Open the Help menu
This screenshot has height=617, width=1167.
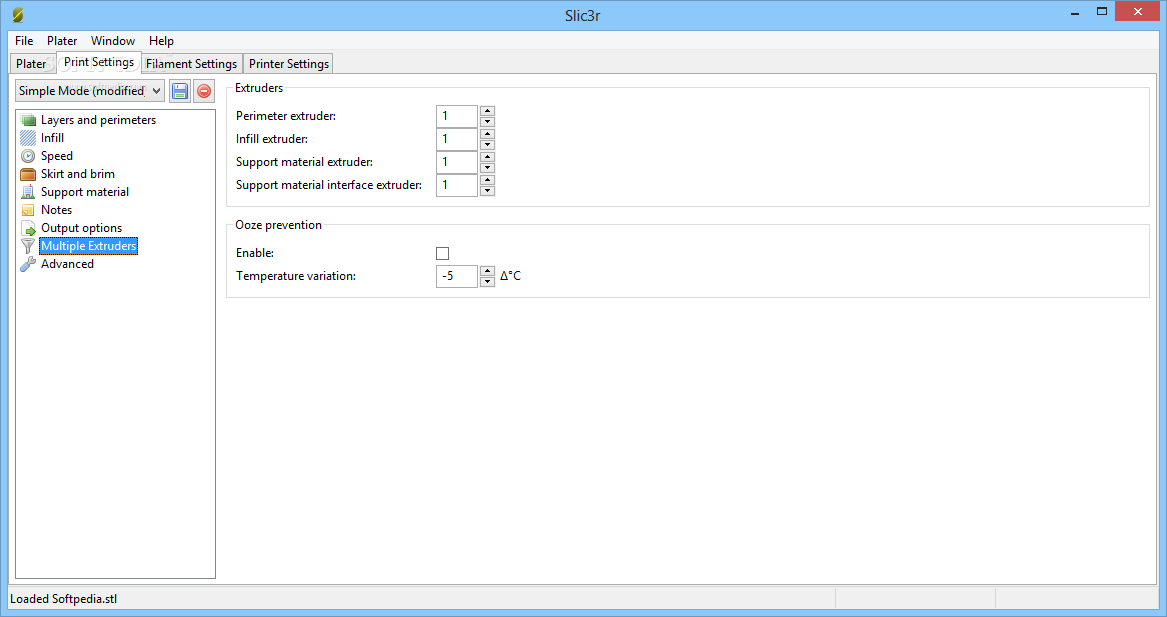pyautogui.click(x=161, y=41)
